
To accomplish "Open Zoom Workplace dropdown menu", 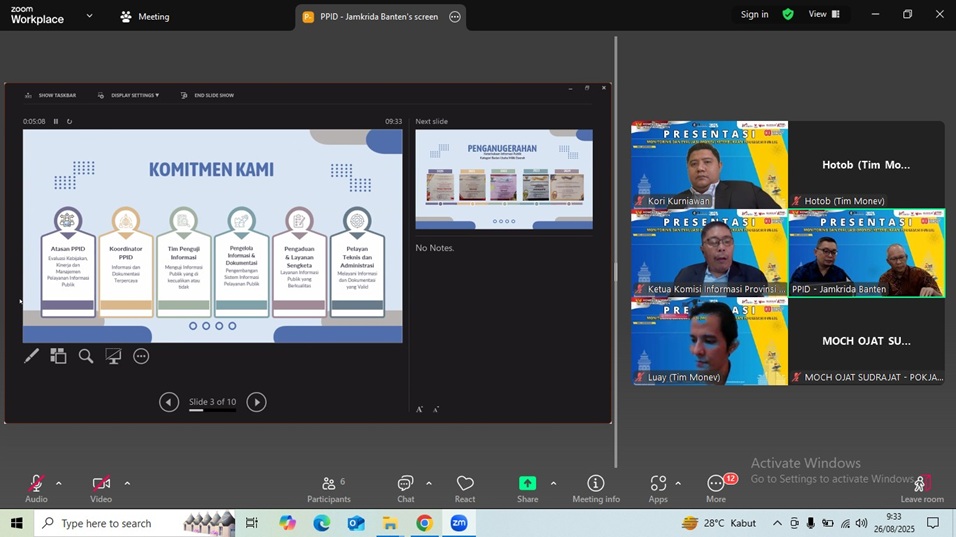I will tap(90, 16).
